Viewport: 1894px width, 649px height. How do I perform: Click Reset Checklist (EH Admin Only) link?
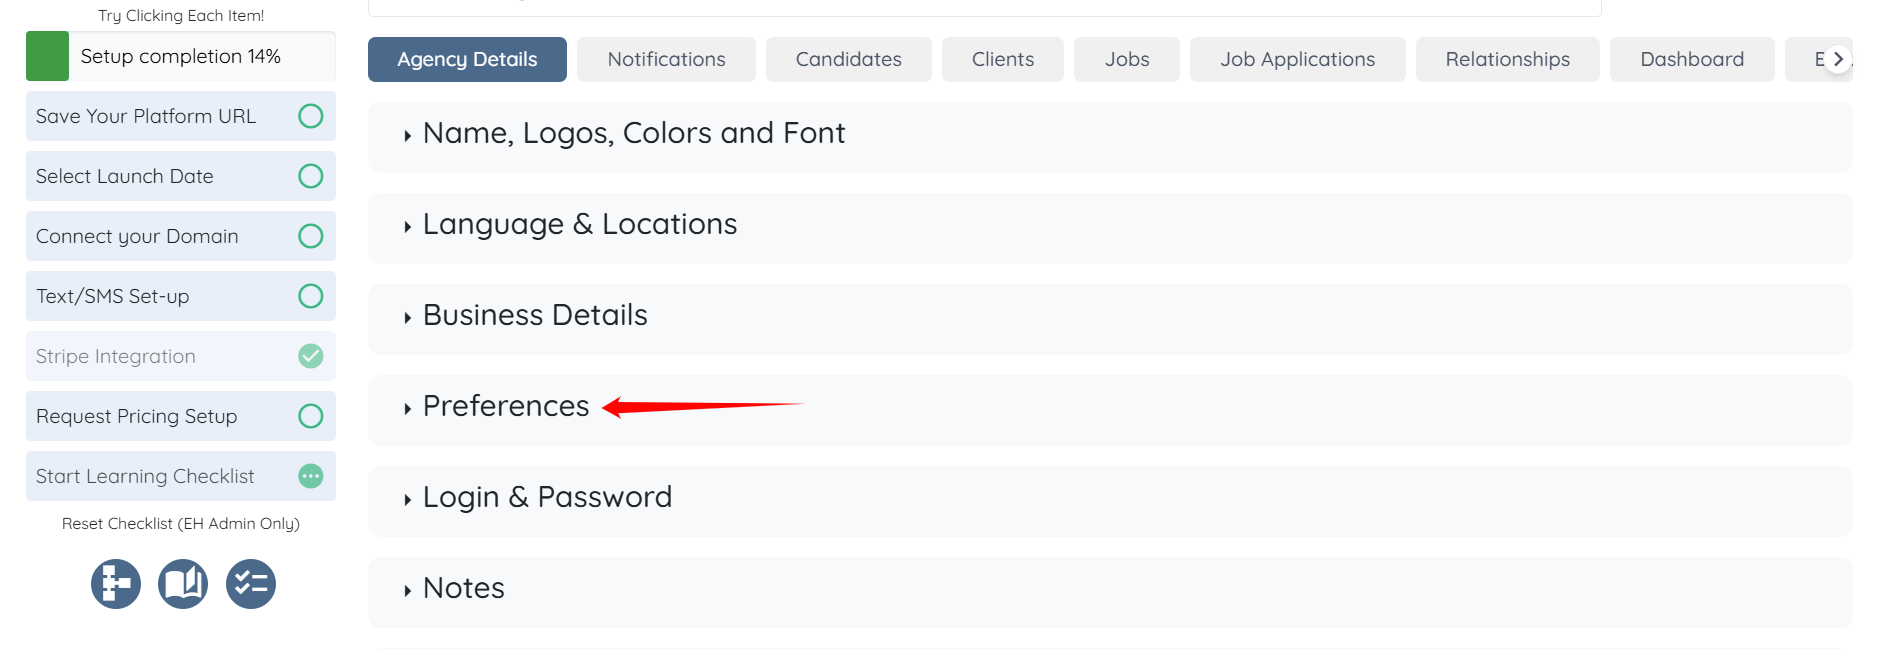click(x=181, y=524)
